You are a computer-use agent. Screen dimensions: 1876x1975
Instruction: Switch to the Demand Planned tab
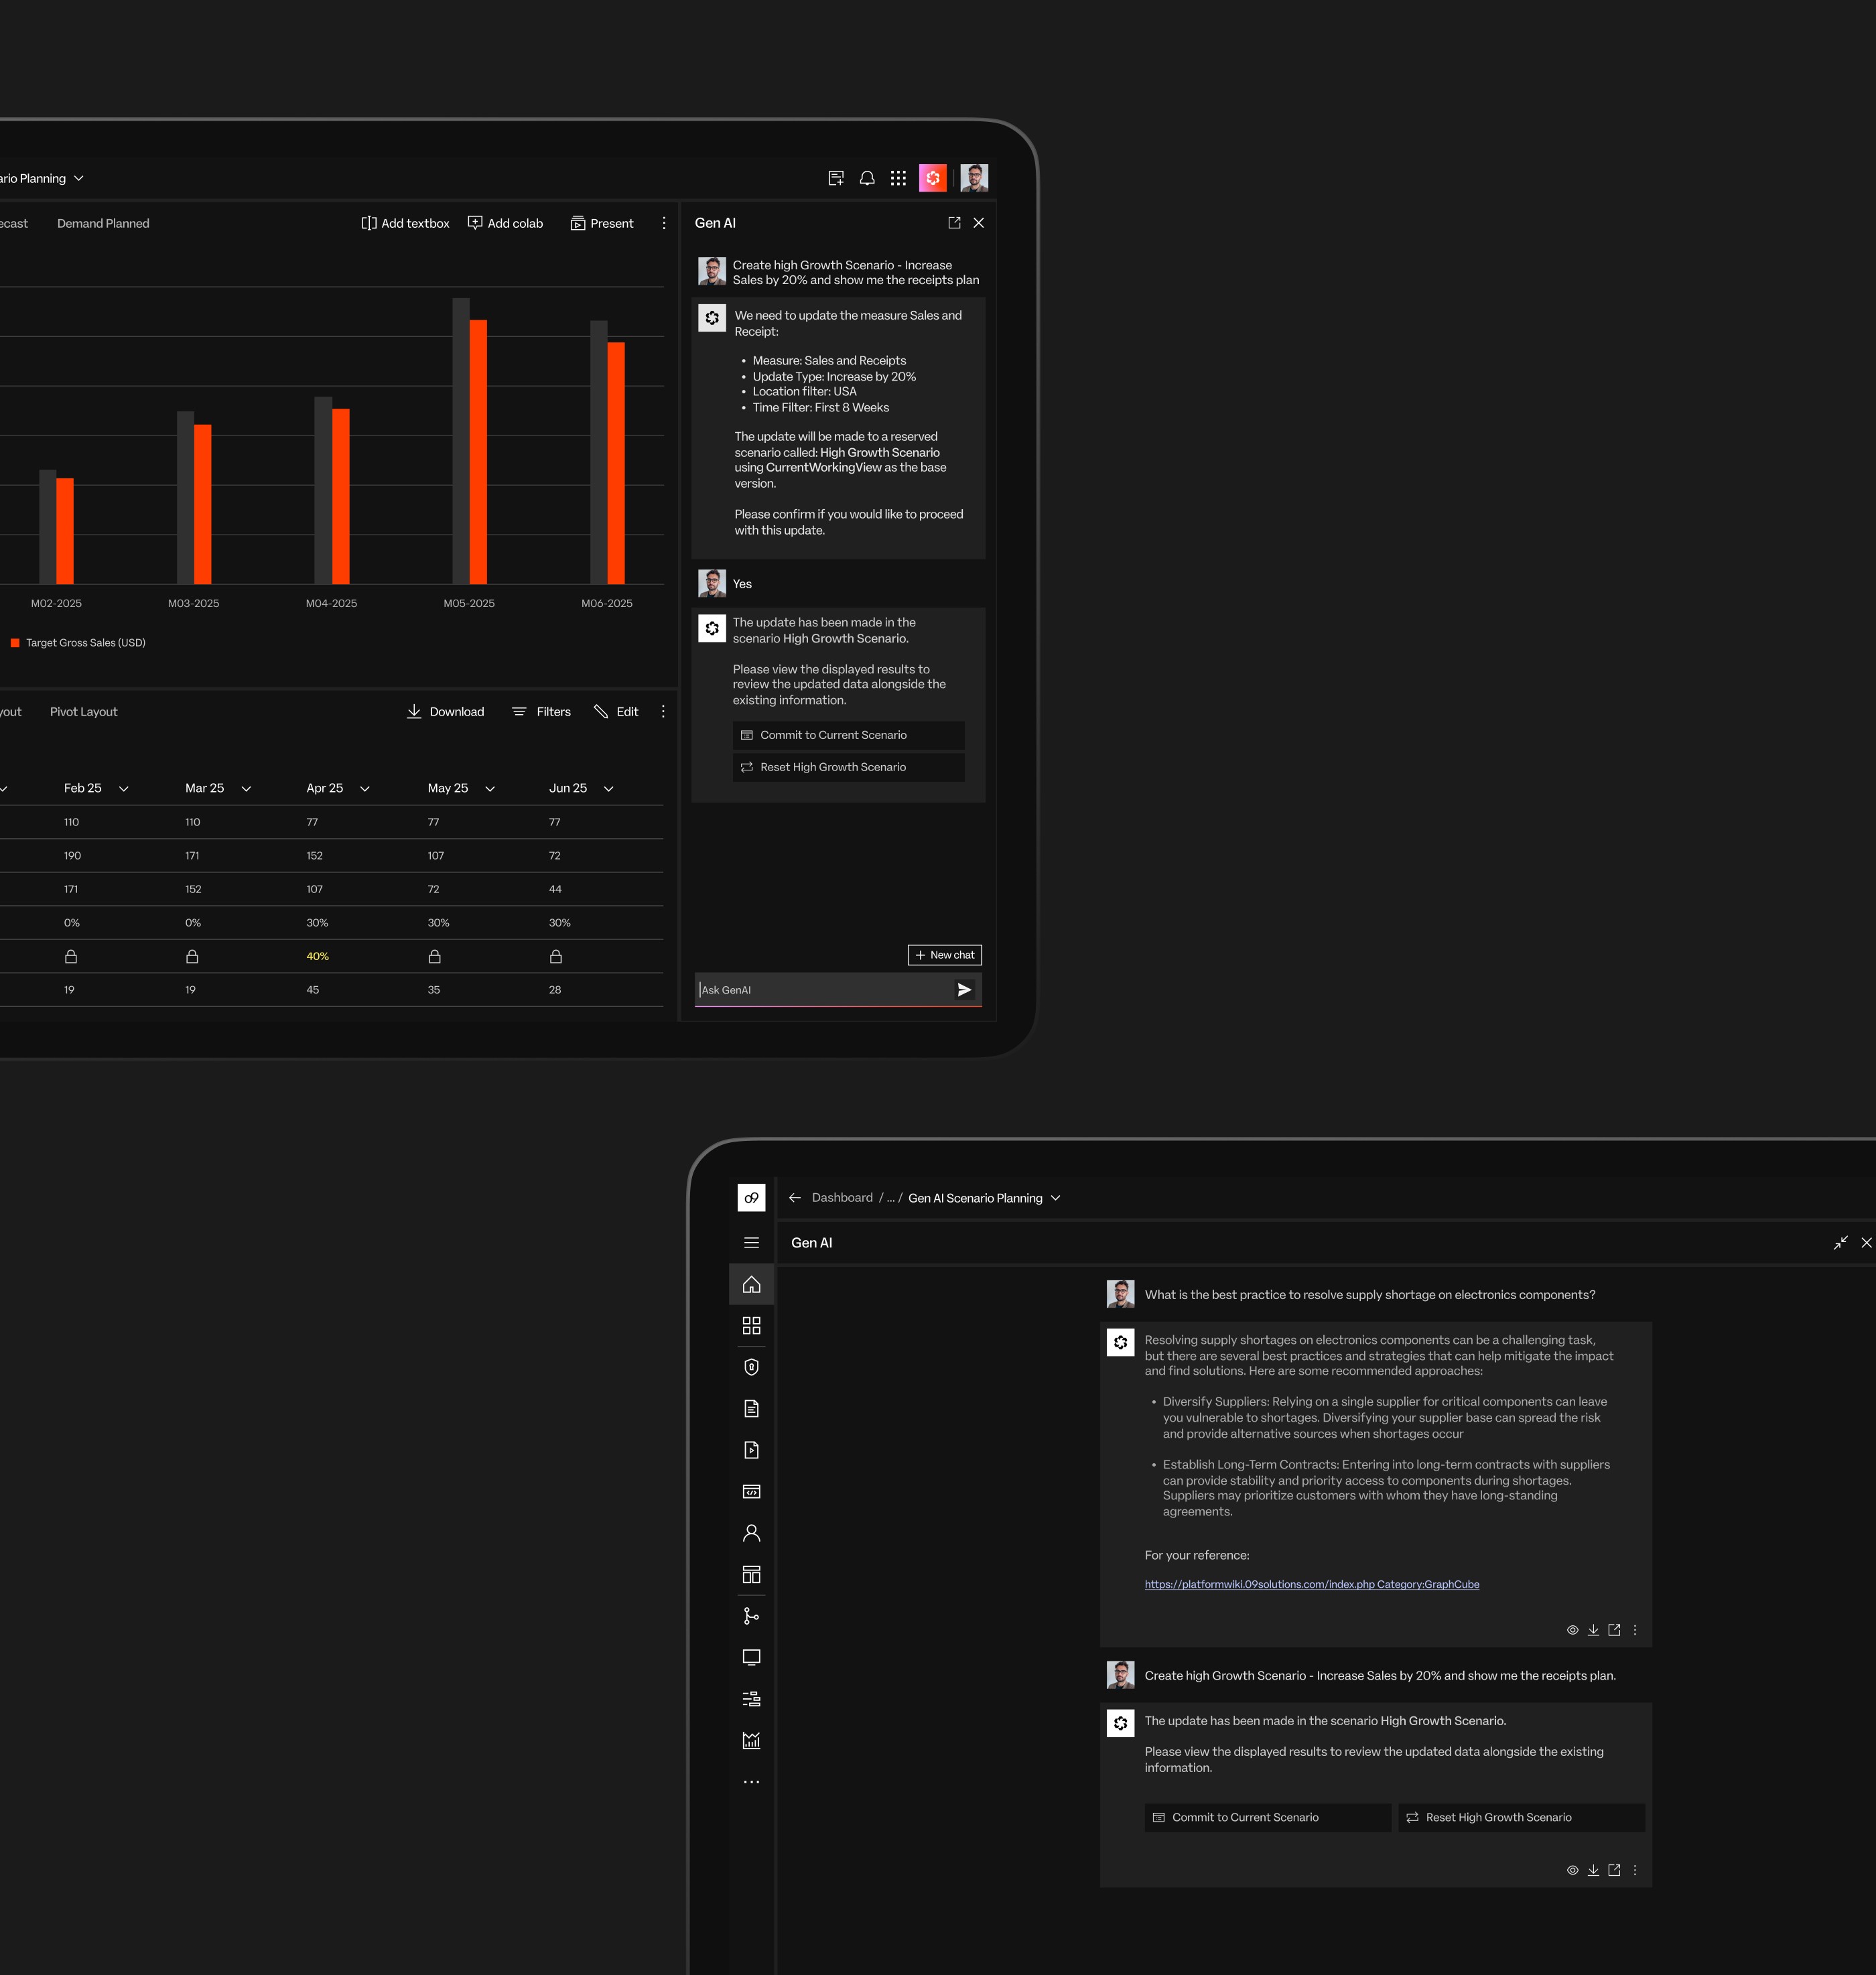(103, 223)
